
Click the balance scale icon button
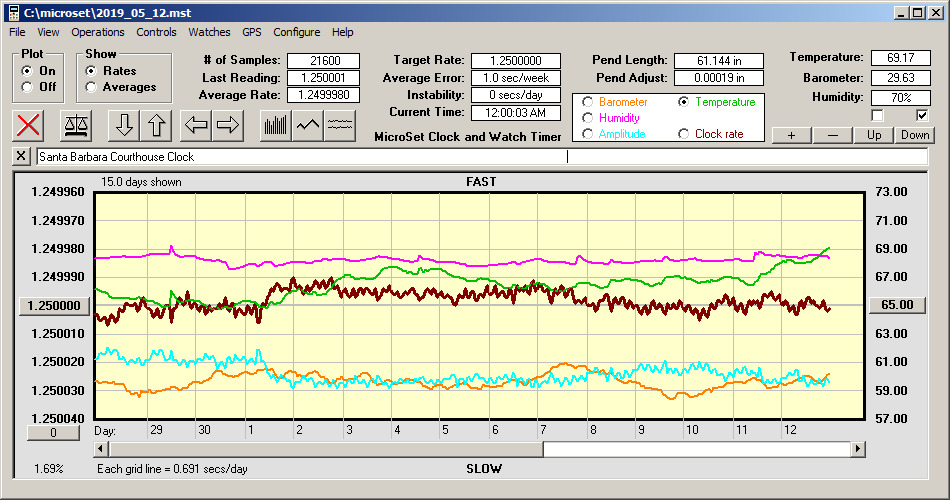tap(75, 125)
